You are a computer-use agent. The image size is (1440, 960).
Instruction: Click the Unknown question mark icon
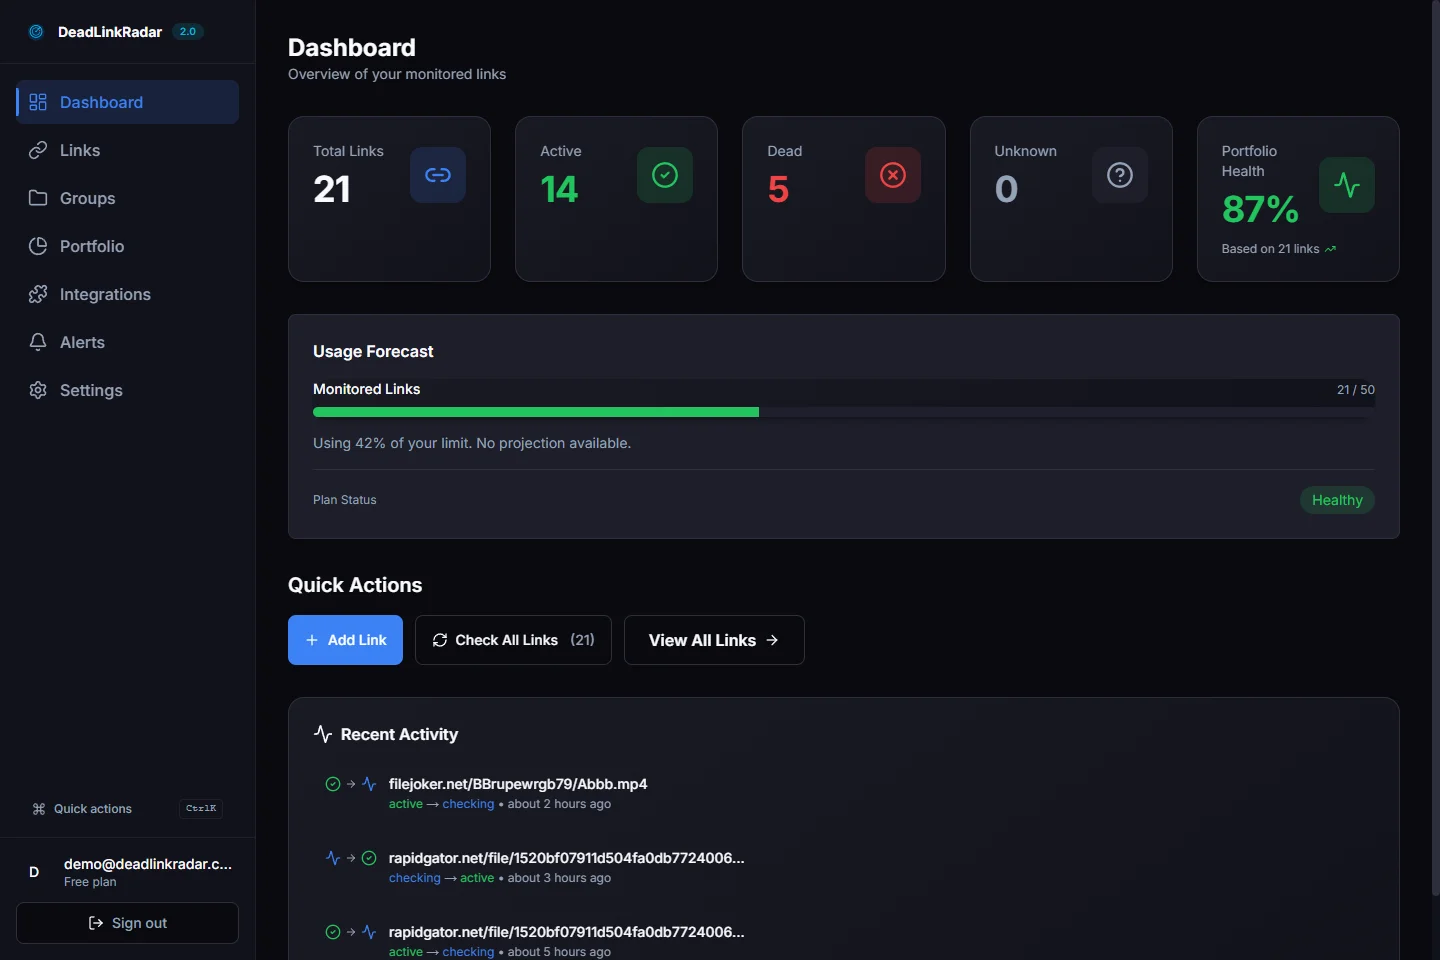pos(1119,175)
